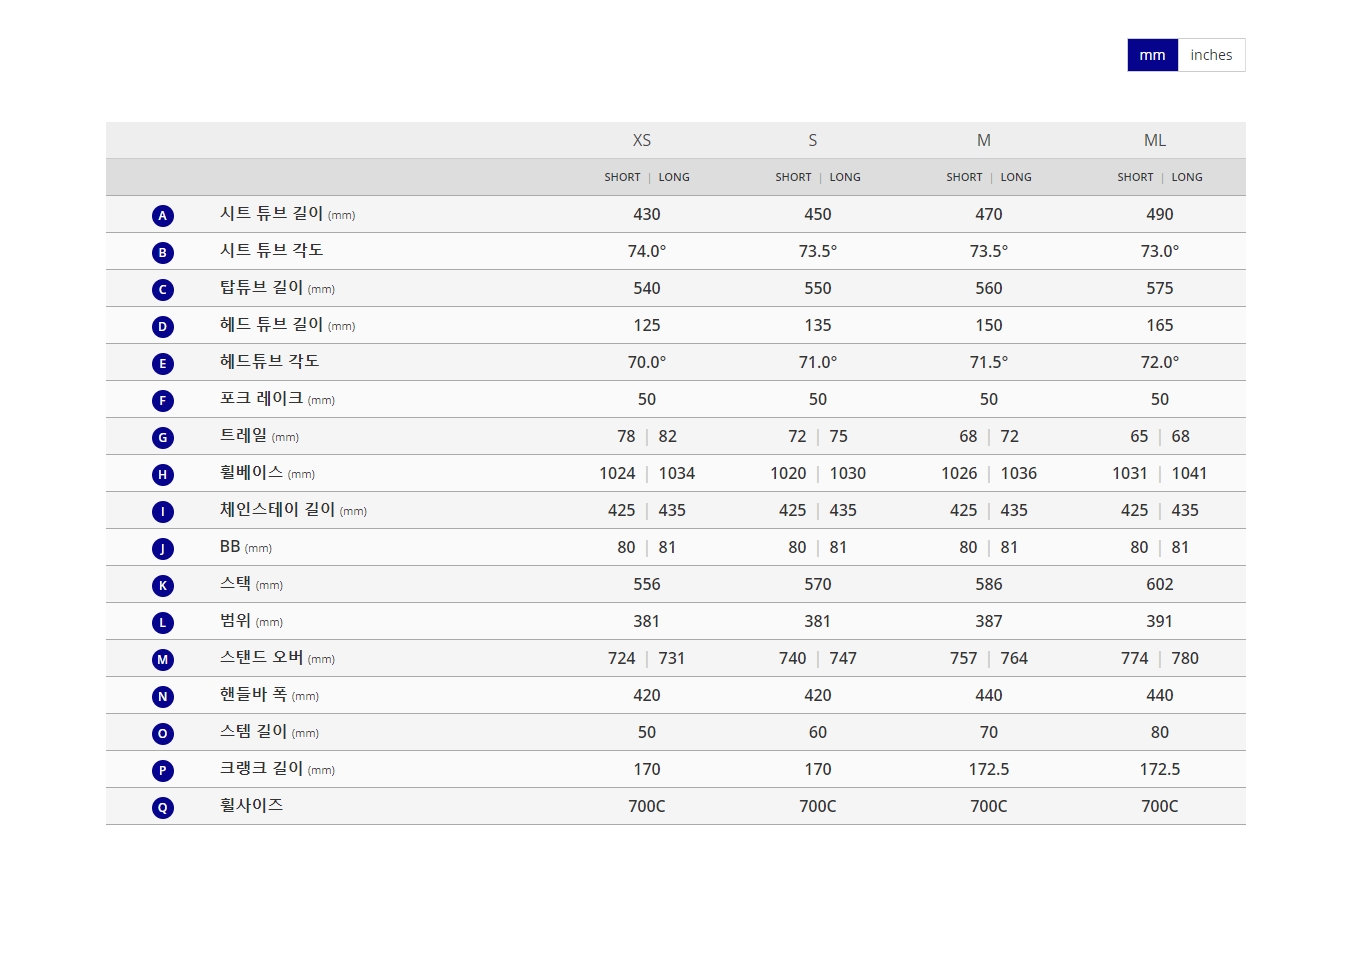Click the letter G badge icon

pos(163,437)
